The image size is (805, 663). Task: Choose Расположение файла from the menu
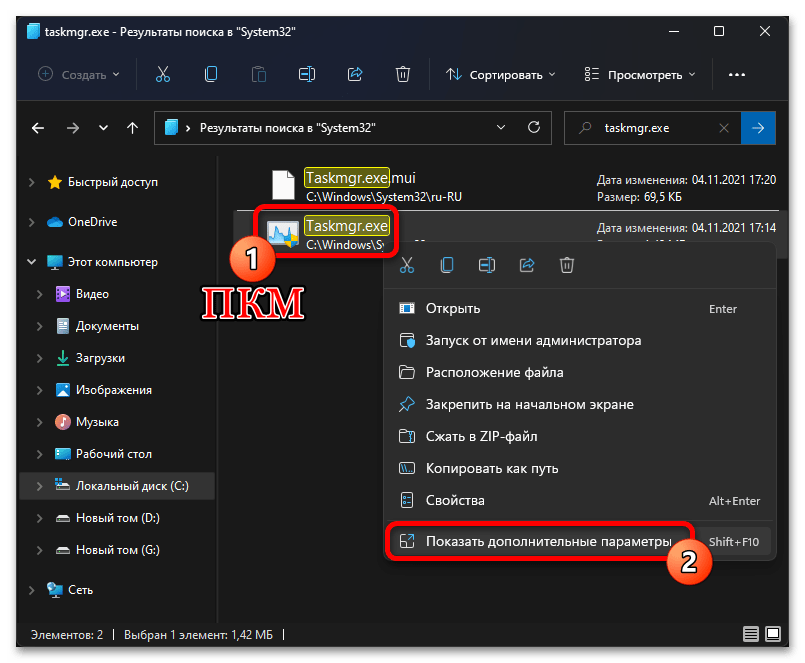(x=579, y=372)
